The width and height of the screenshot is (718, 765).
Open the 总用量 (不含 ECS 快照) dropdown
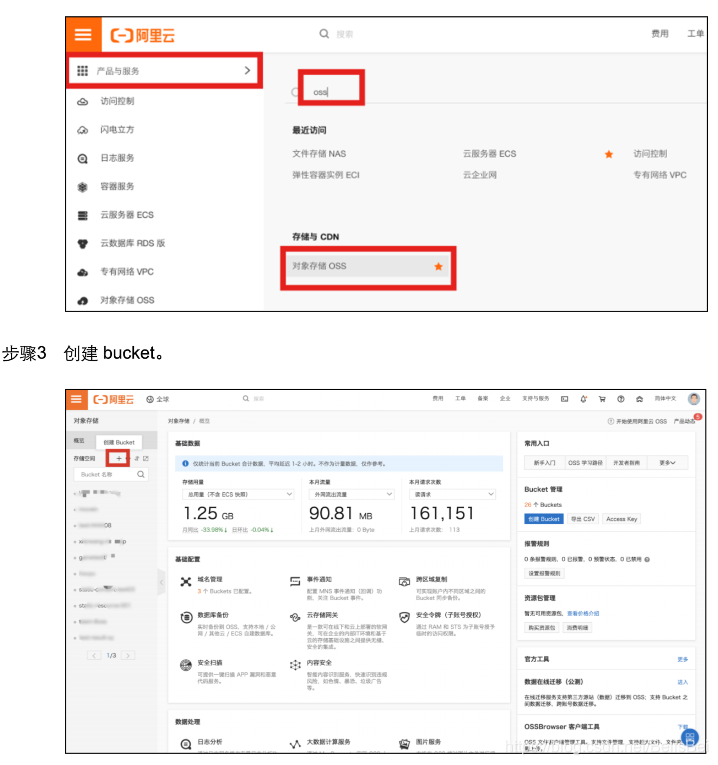(238, 494)
